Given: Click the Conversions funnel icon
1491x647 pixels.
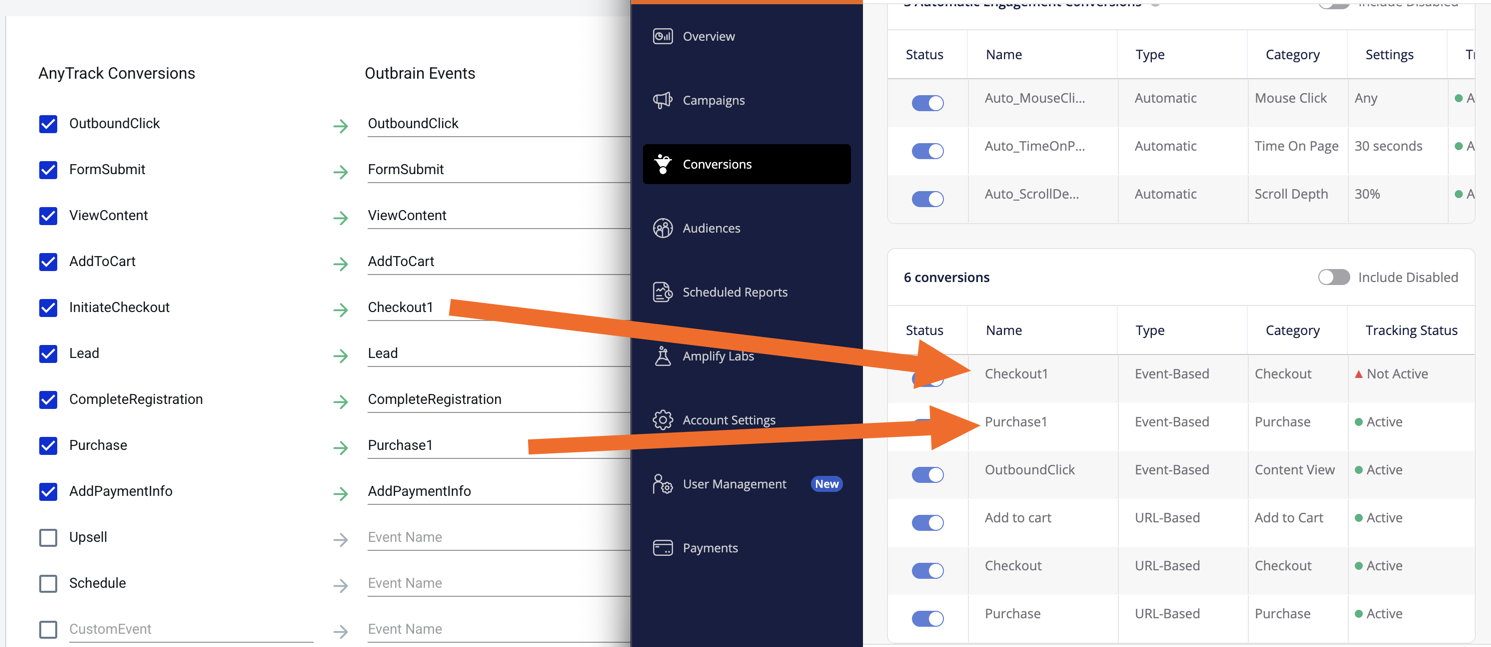Looking at the screenshot, I should 662,164.
